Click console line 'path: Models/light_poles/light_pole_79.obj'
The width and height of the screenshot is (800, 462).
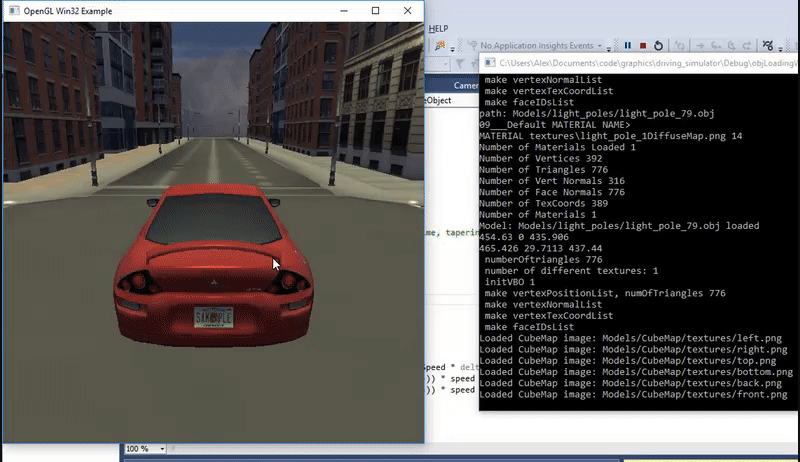point(596,114)
